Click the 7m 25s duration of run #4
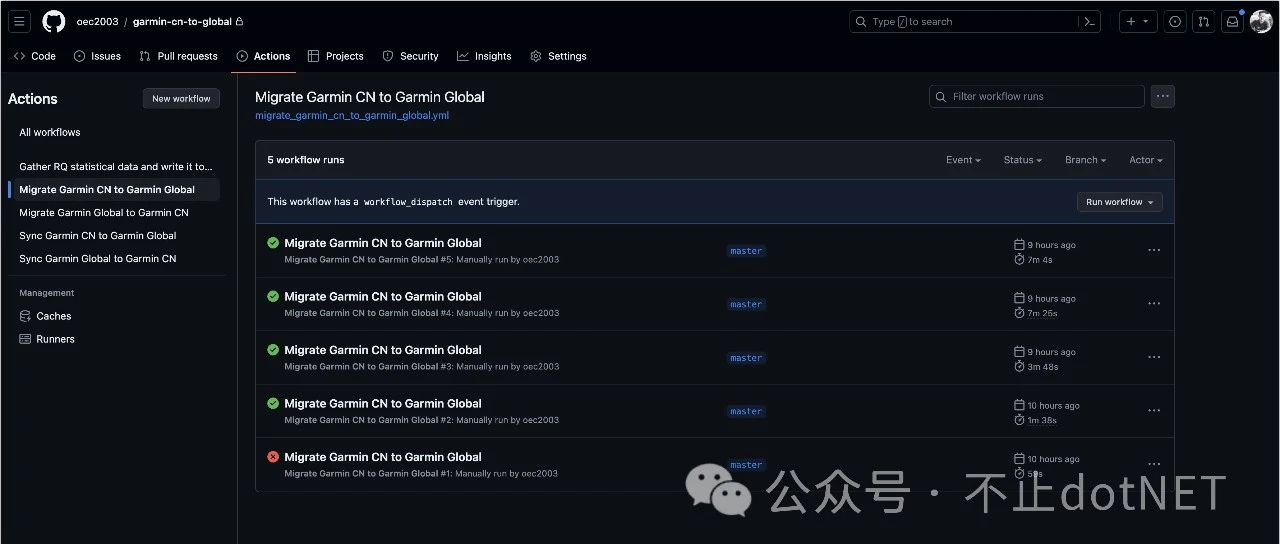1280x544 pixels. pos(1042,313)
